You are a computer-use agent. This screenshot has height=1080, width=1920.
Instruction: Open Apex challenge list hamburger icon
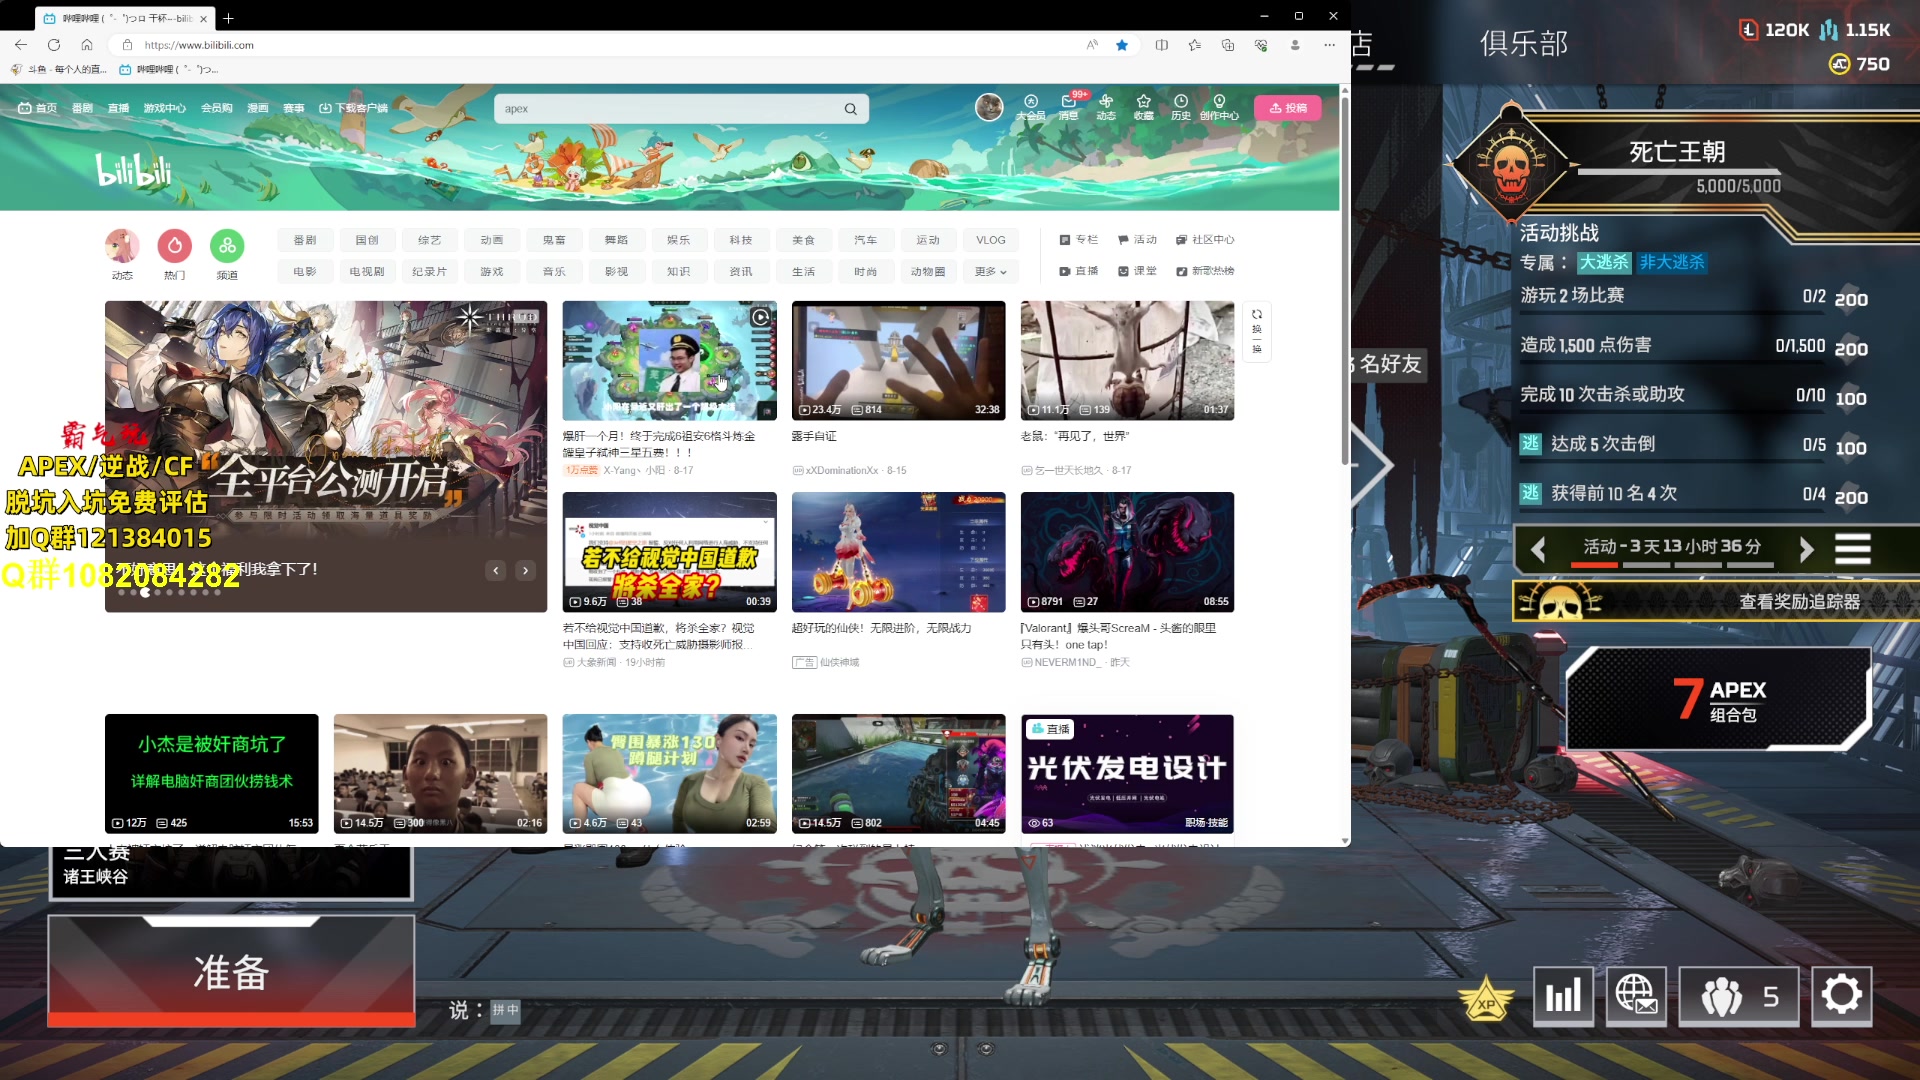tap(1852, 549)
